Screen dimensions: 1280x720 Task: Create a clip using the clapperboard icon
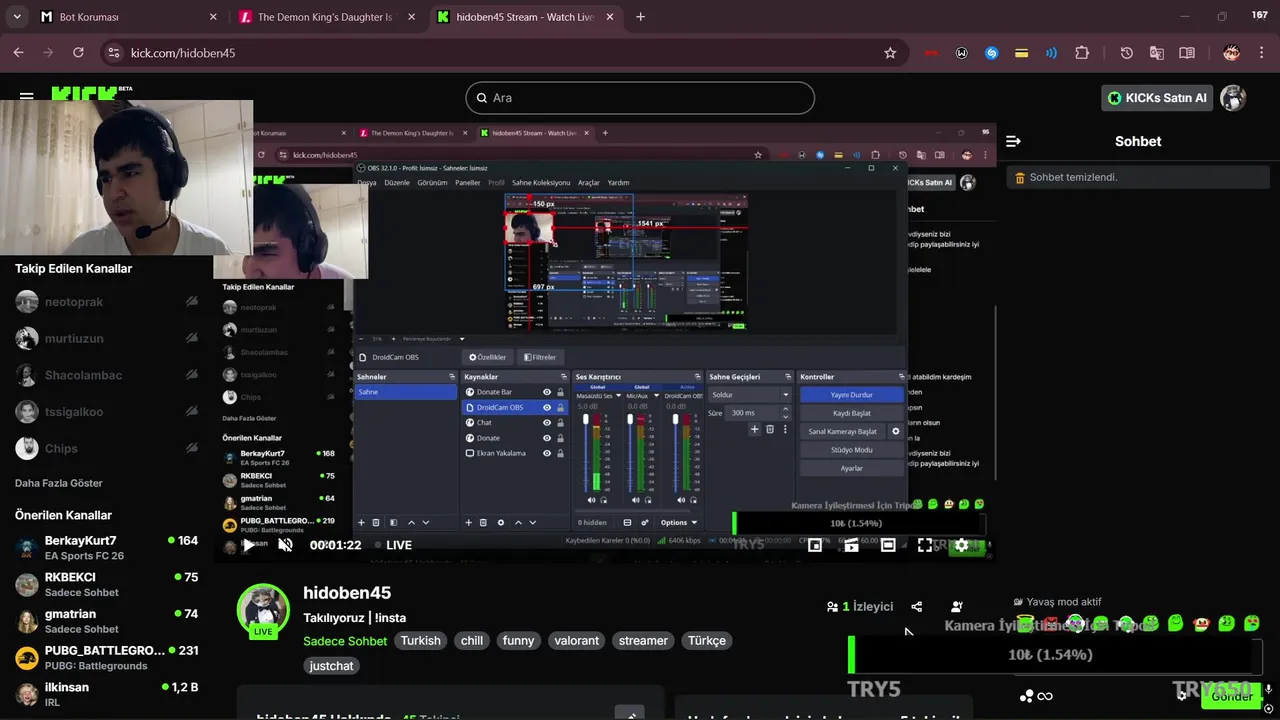tap(851, 545)
